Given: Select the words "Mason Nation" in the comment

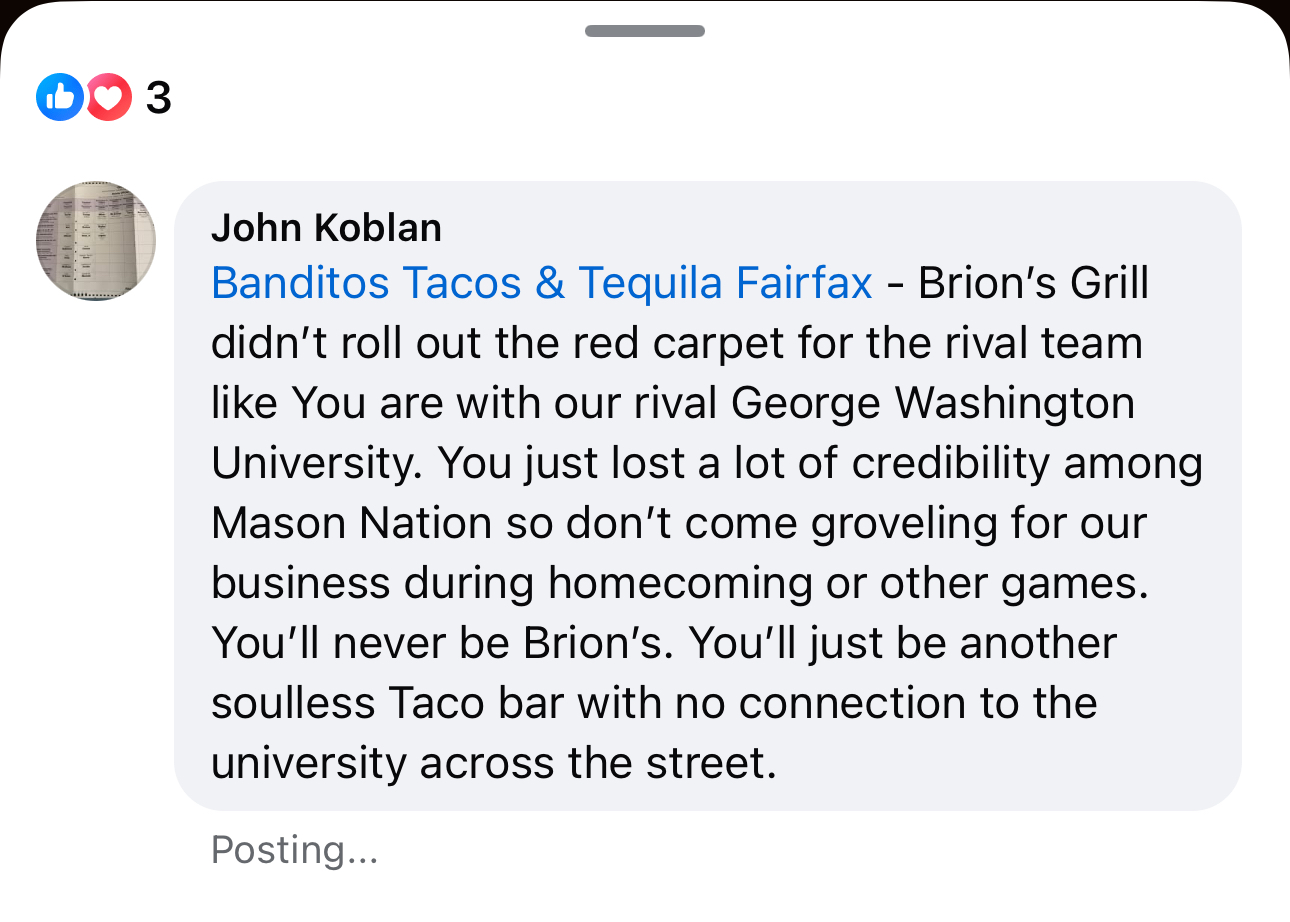Looking at the screenshot, I should (351, 523).
